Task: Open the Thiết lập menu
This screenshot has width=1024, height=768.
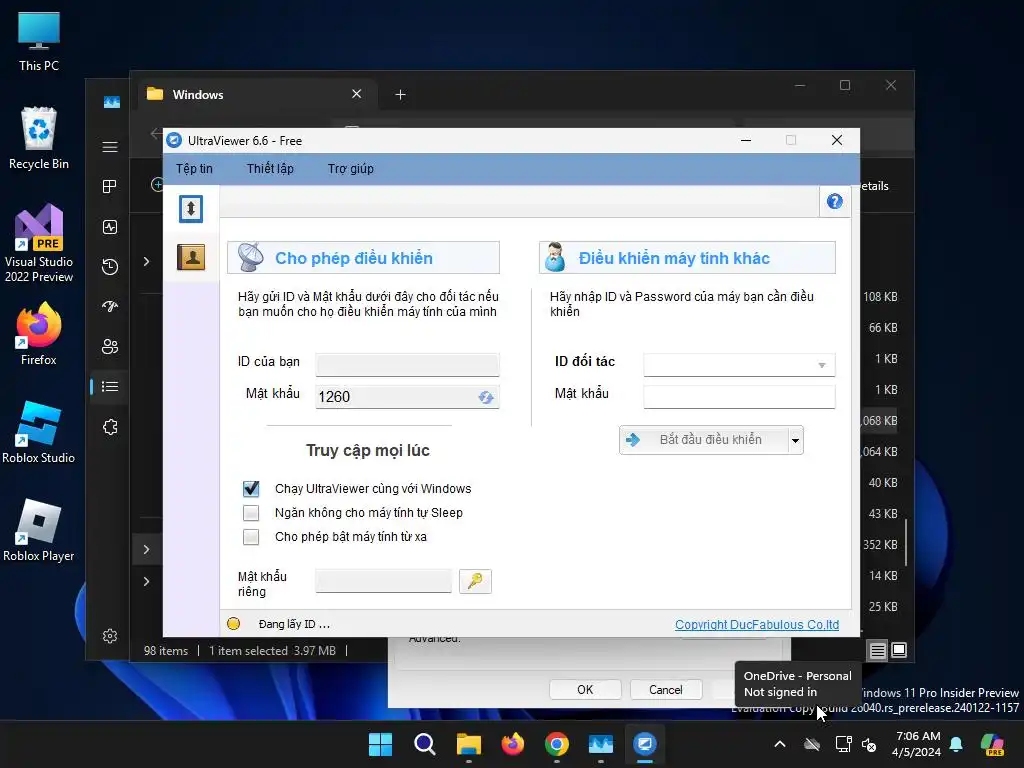Action: [x=270, y=168]
